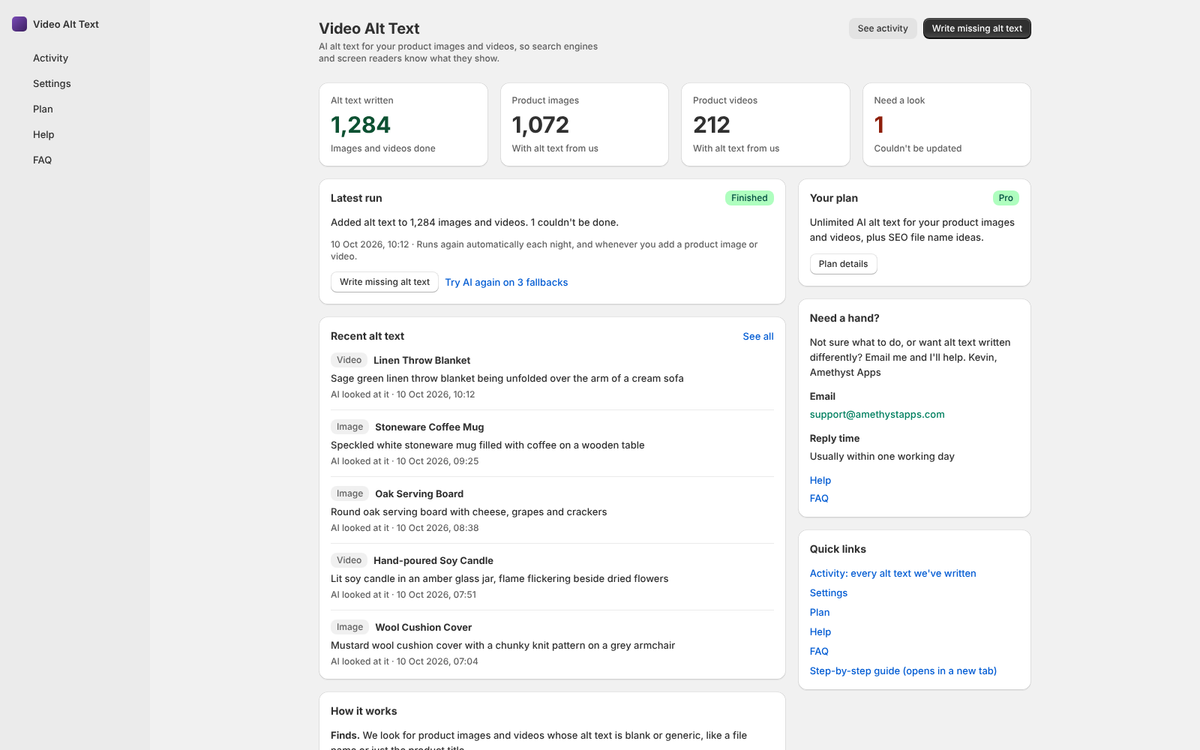
Task: Click the support@amethystapps.com email link
Action: [877, 414]
